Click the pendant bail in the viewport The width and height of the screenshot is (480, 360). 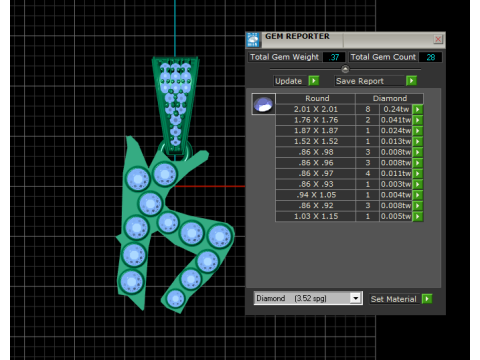175,105
